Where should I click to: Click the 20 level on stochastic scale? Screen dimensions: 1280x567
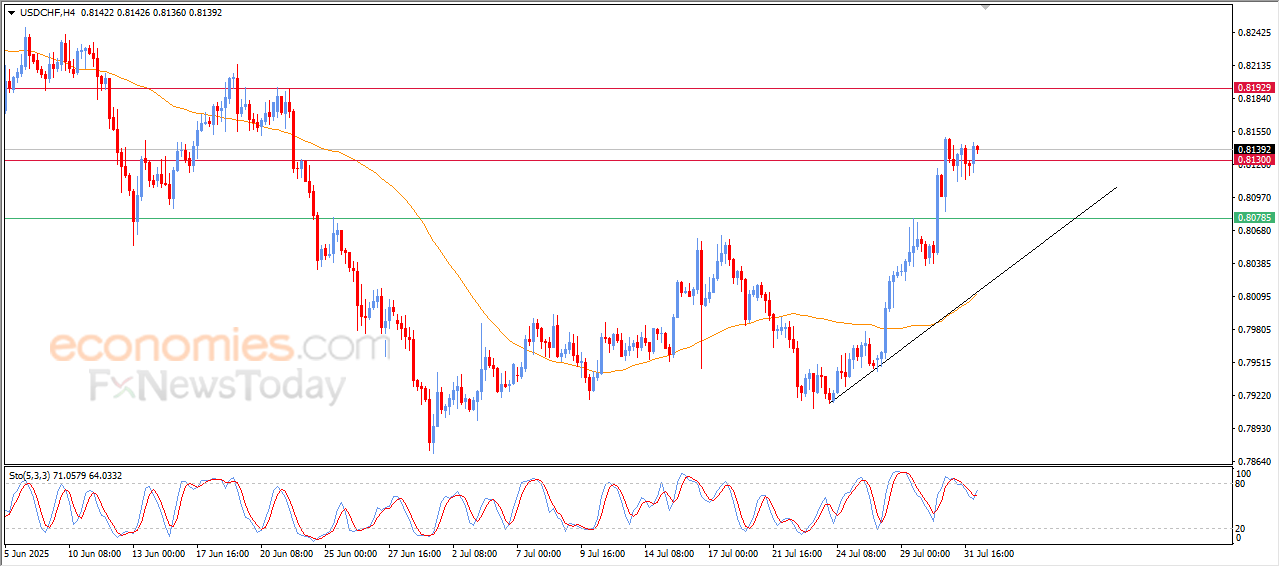click(1242, 527)
